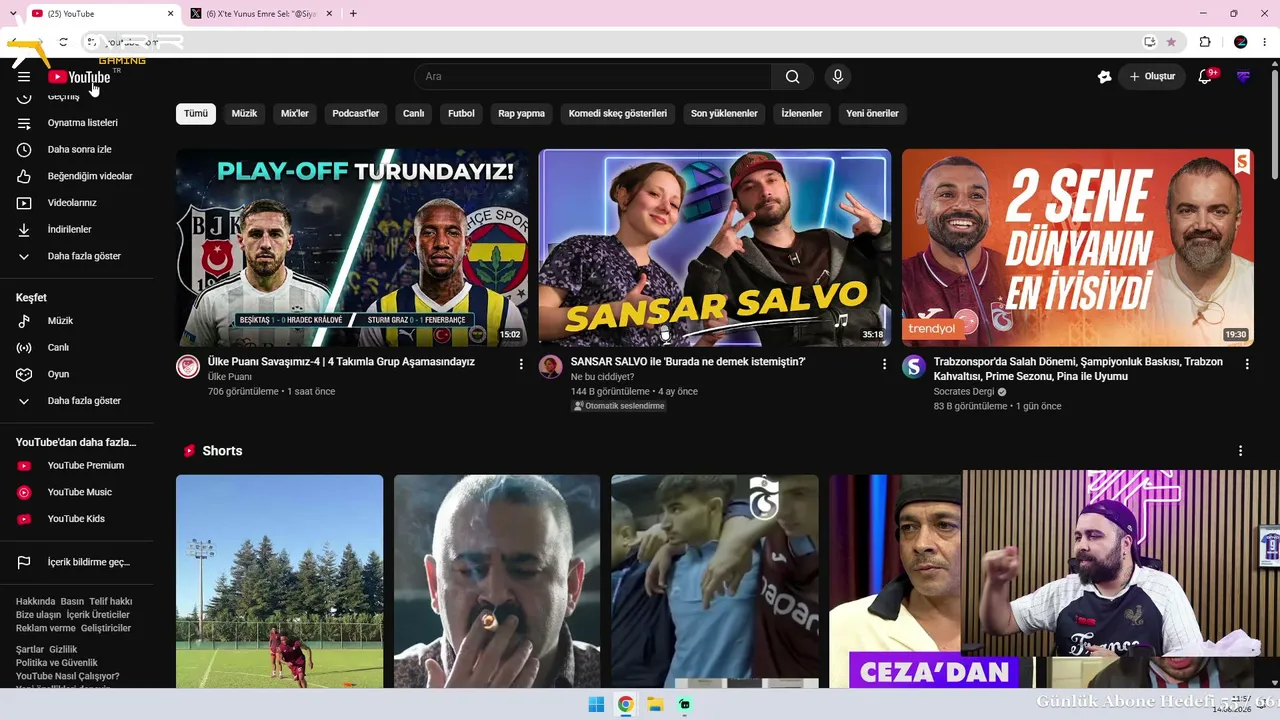This screenshot has width=1280, height=720.
Task: Open options for Ülke Puanı Savaşımız-4 video
Action: [x=521, y=365]
